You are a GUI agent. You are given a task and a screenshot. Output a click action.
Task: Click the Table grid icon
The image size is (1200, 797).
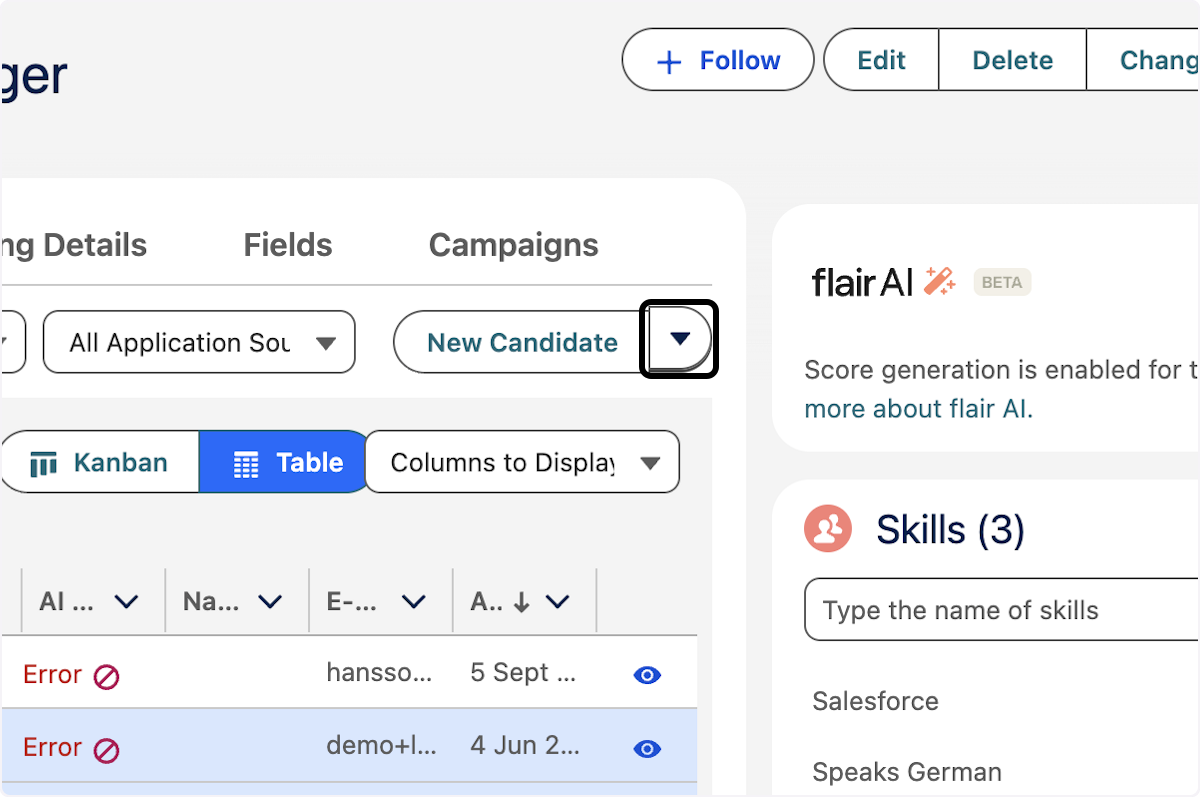(245, 464)
